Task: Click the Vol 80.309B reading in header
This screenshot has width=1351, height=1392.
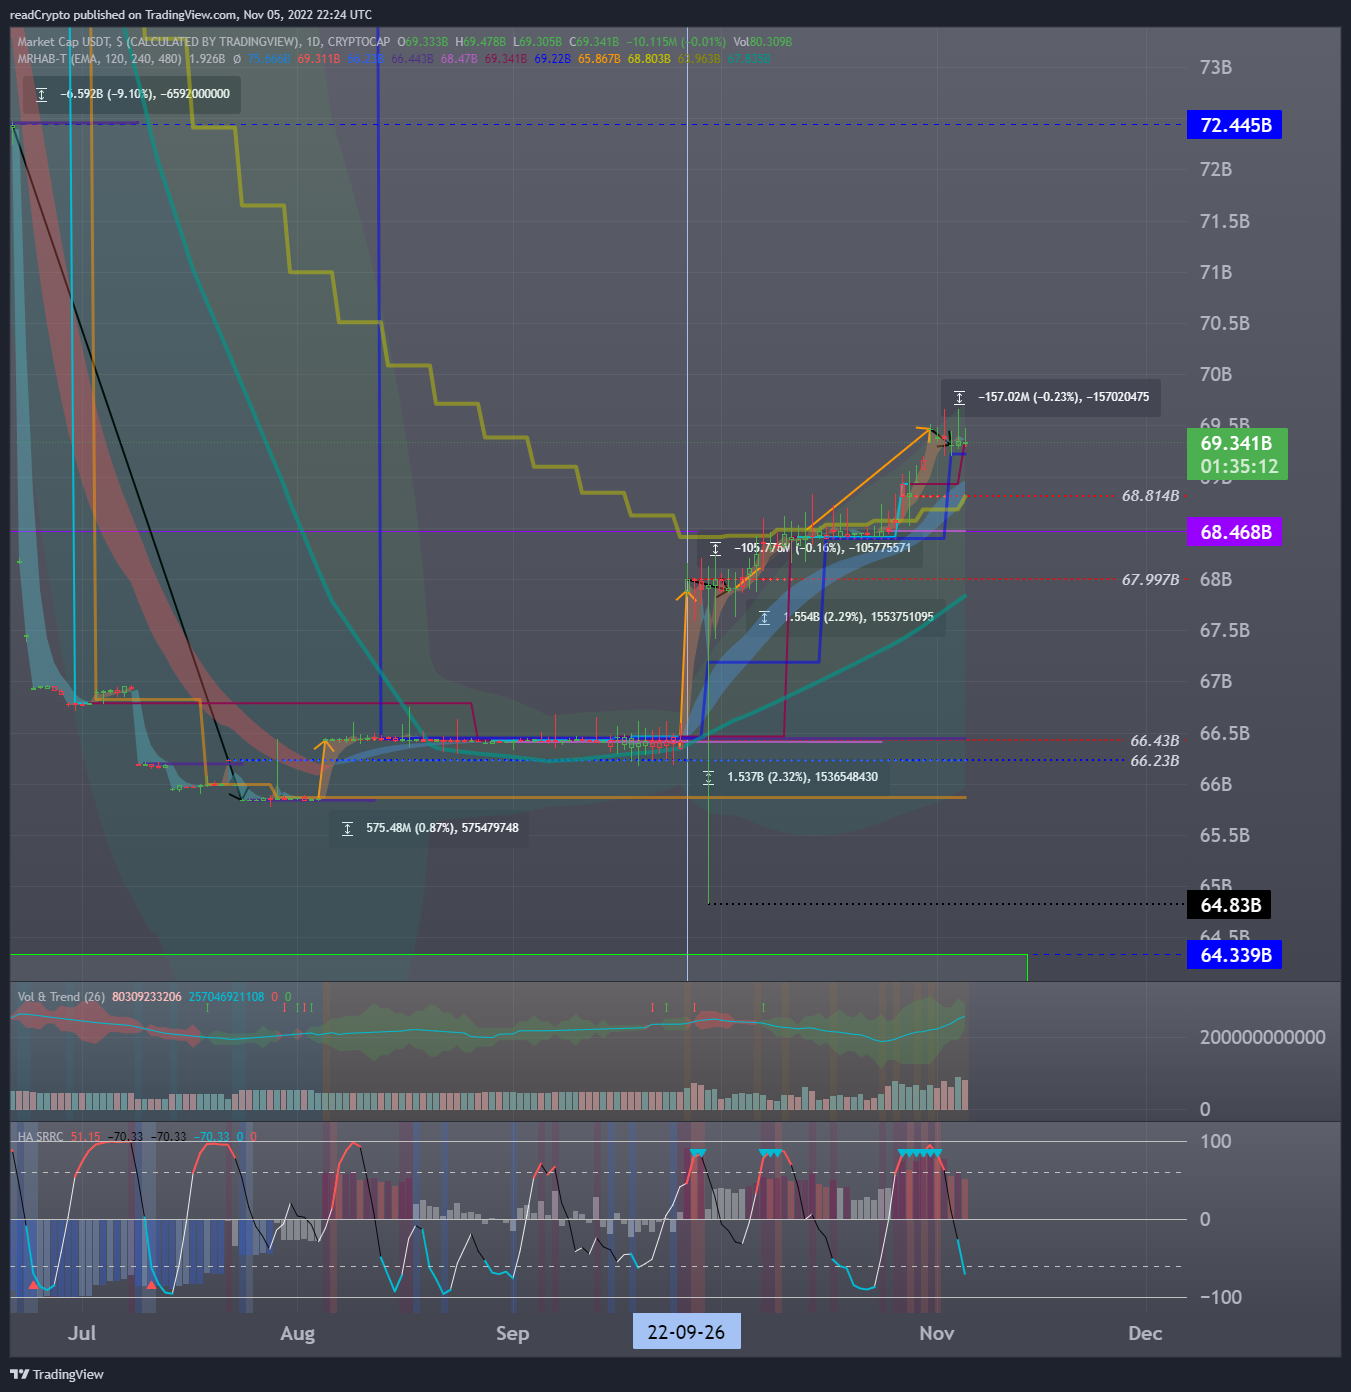Action: click(763, 42)
